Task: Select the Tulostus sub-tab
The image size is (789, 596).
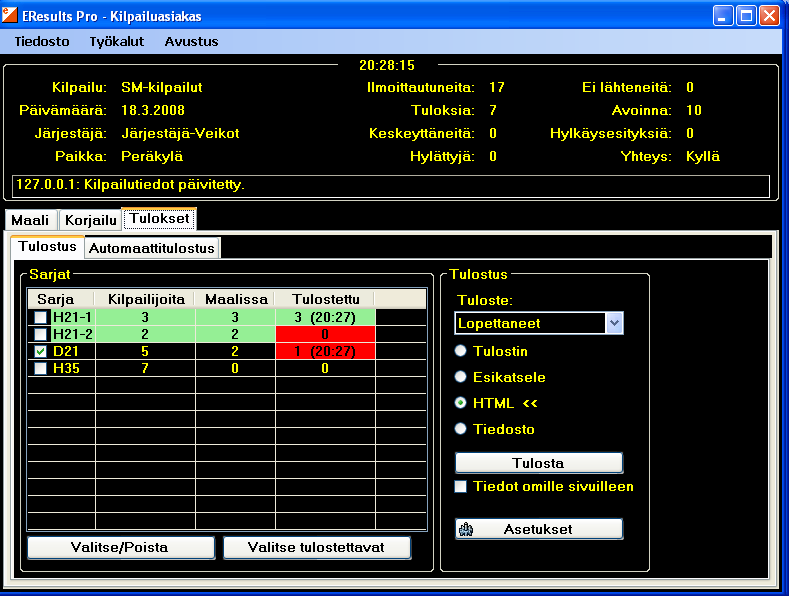Action: [47, 246]
